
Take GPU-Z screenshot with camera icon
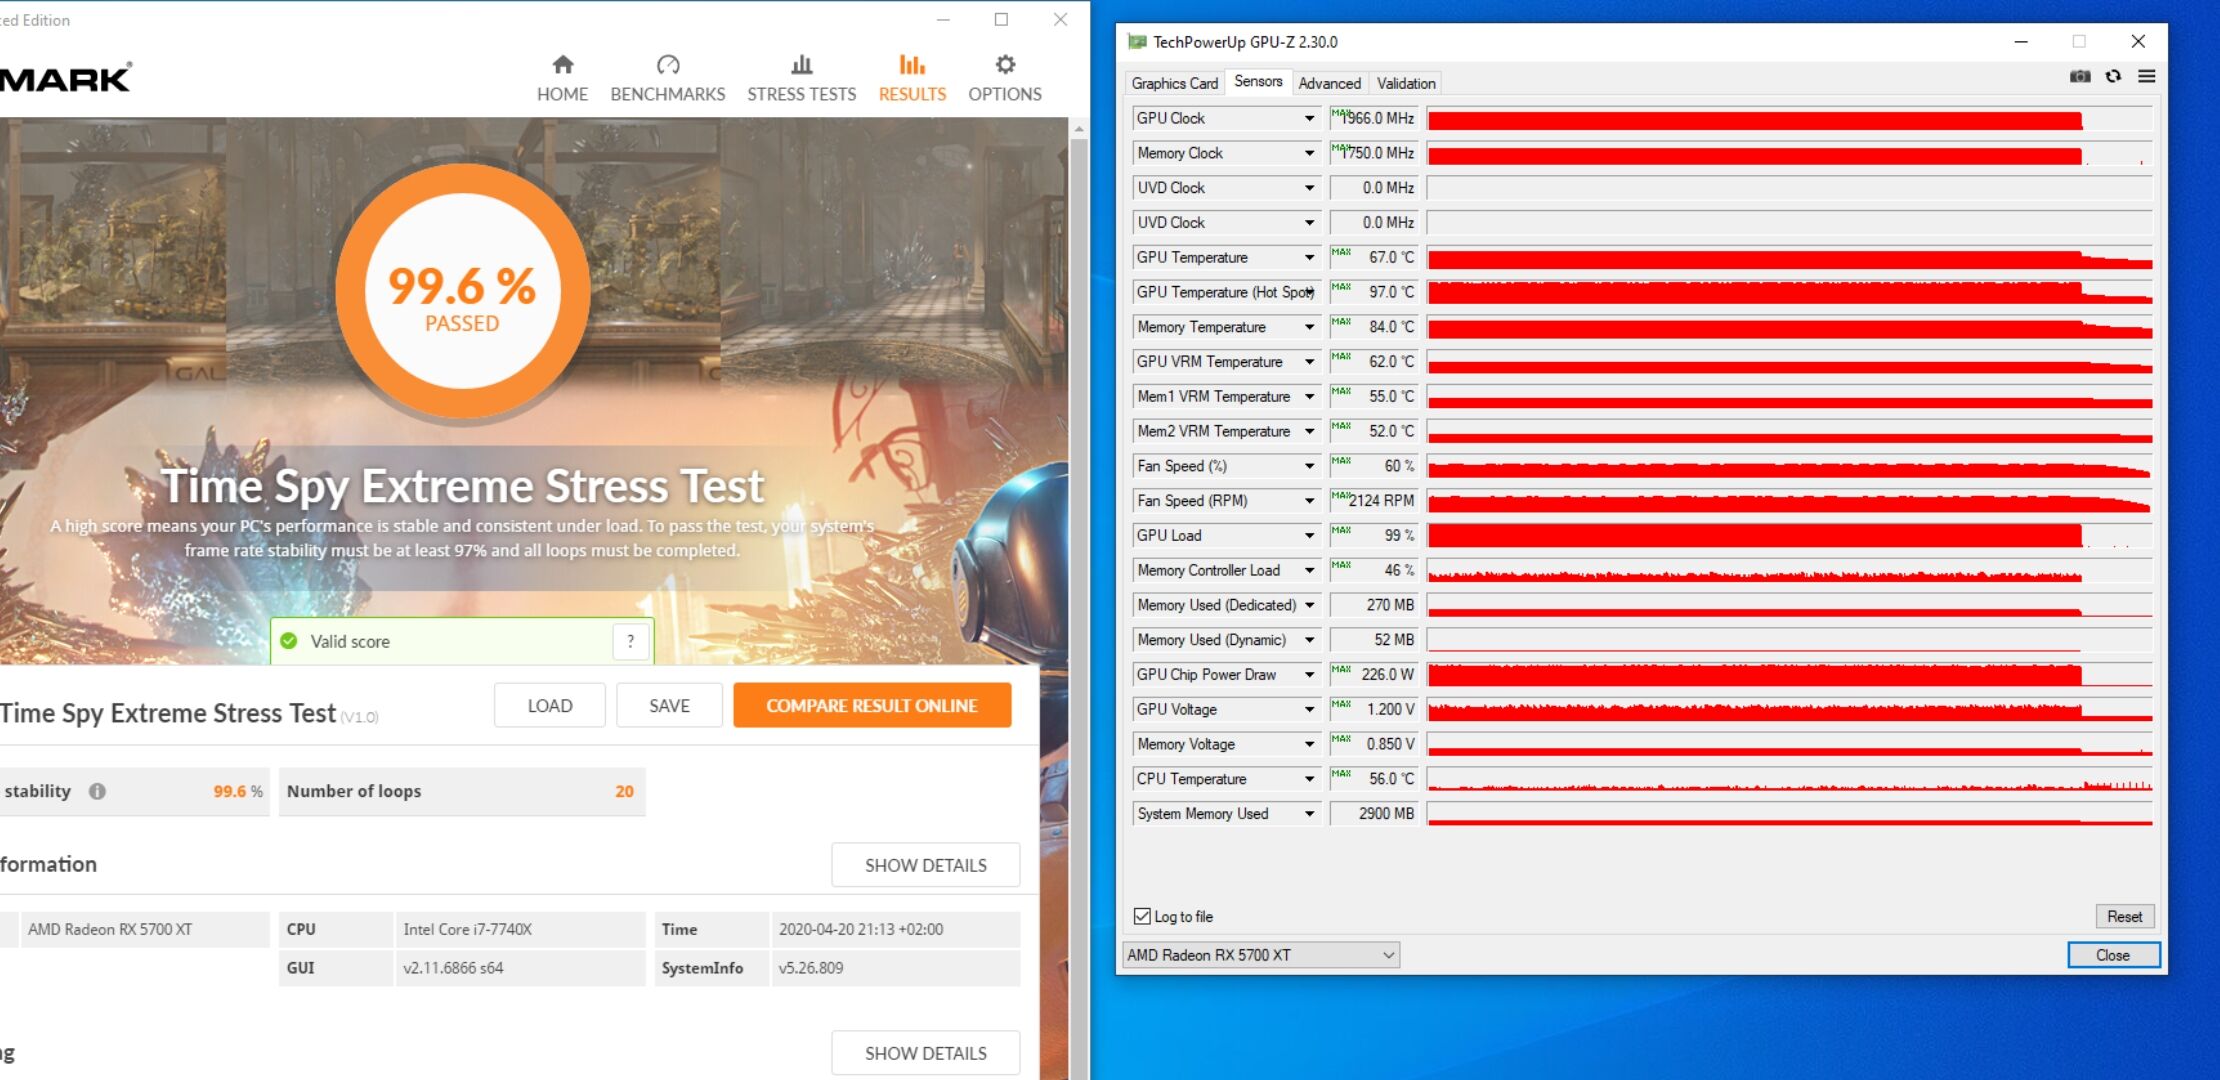2080,76
